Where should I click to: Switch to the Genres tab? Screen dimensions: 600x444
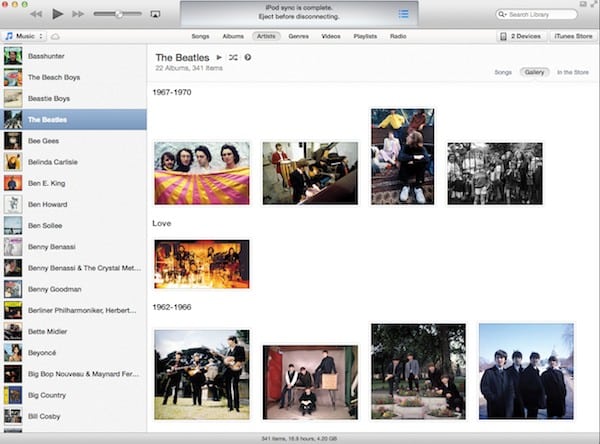coord(298,36)
